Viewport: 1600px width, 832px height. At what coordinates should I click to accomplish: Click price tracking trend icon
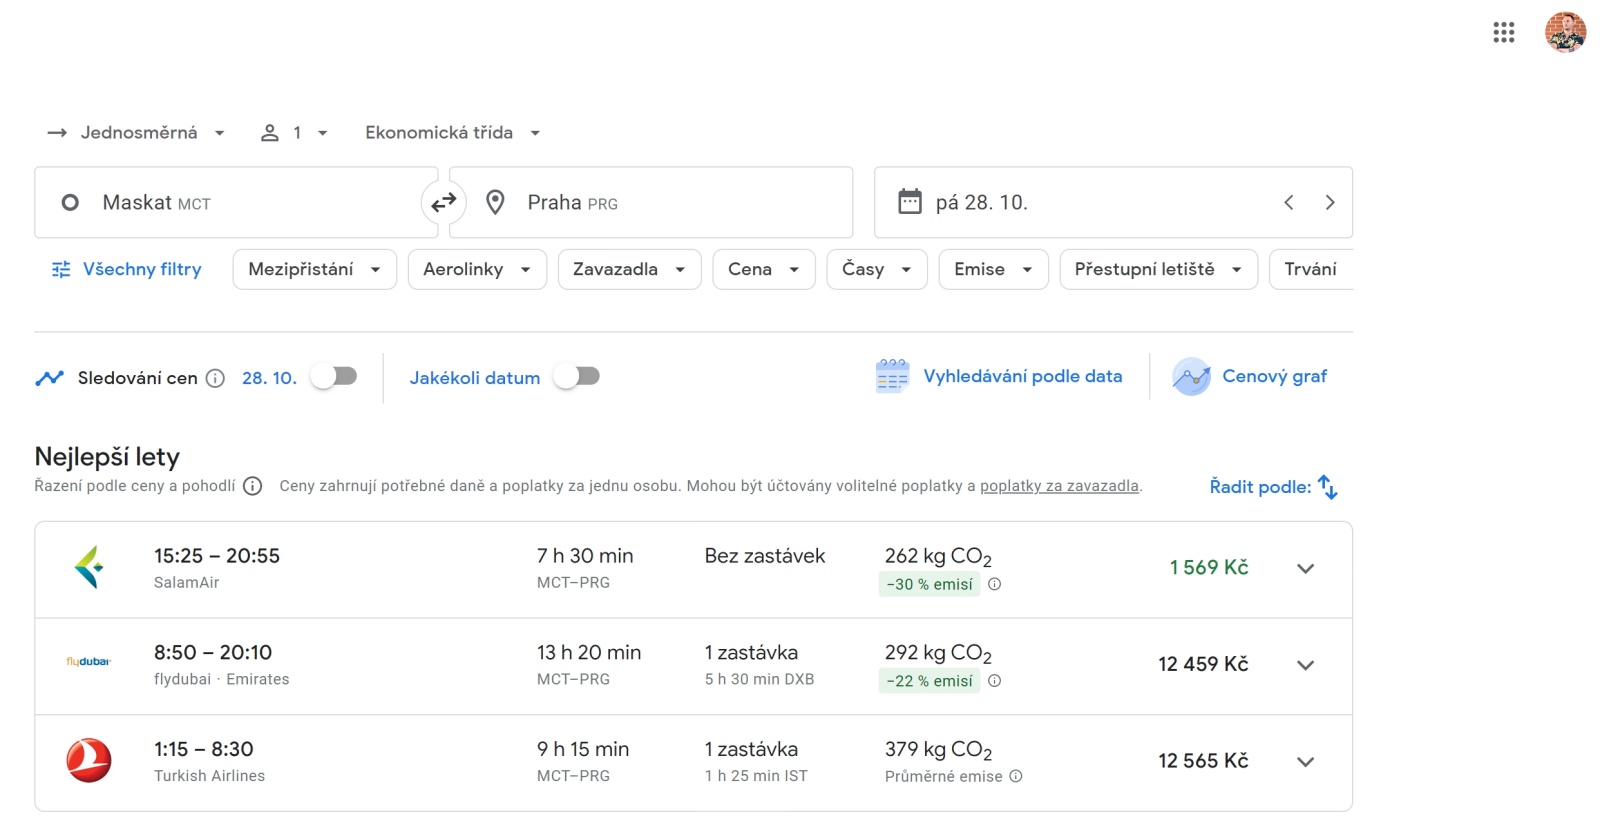[49, 378]
